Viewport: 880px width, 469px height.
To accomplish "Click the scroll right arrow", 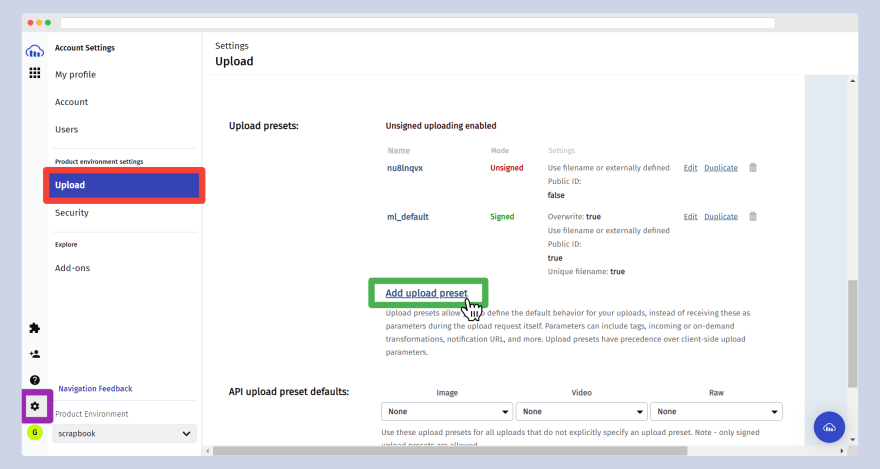I will [x=841, y=451].
